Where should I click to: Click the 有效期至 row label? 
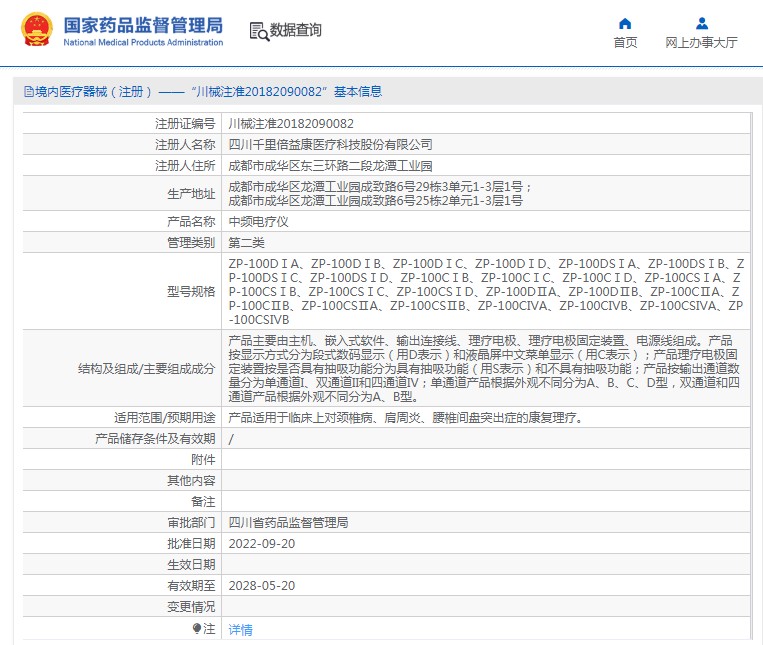pos(191,586)
